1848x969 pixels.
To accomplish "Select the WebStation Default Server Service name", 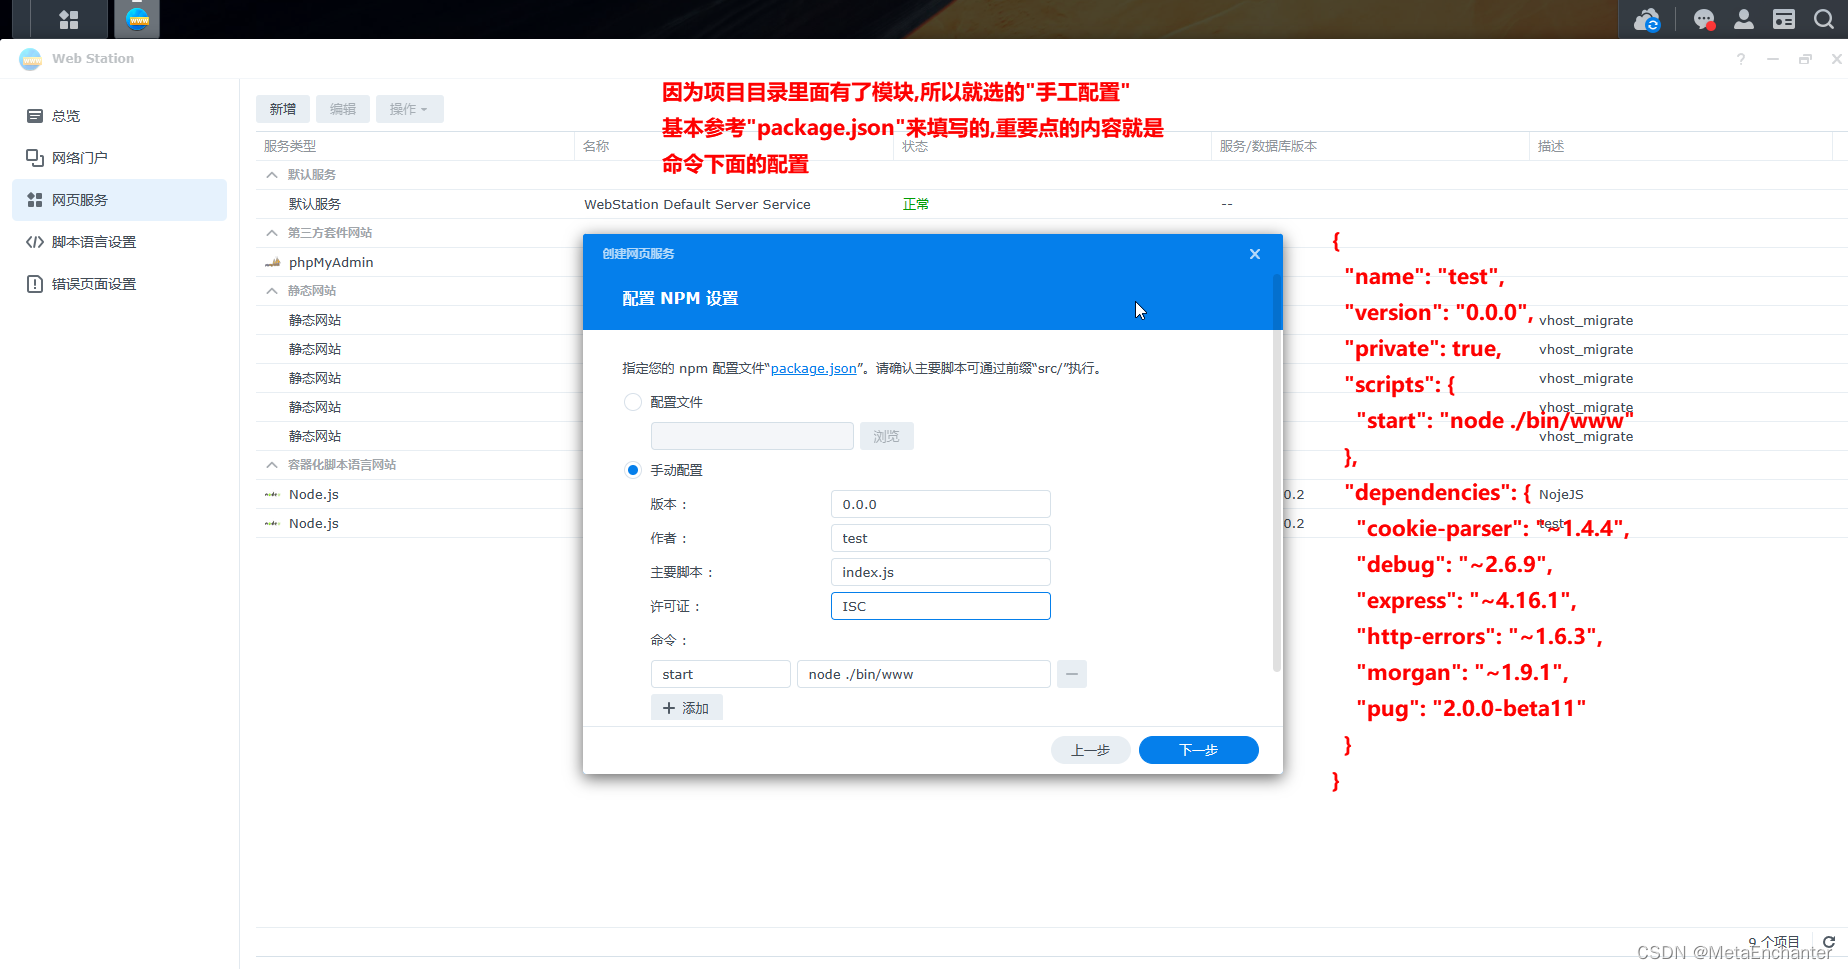I will tap(697, 204).
